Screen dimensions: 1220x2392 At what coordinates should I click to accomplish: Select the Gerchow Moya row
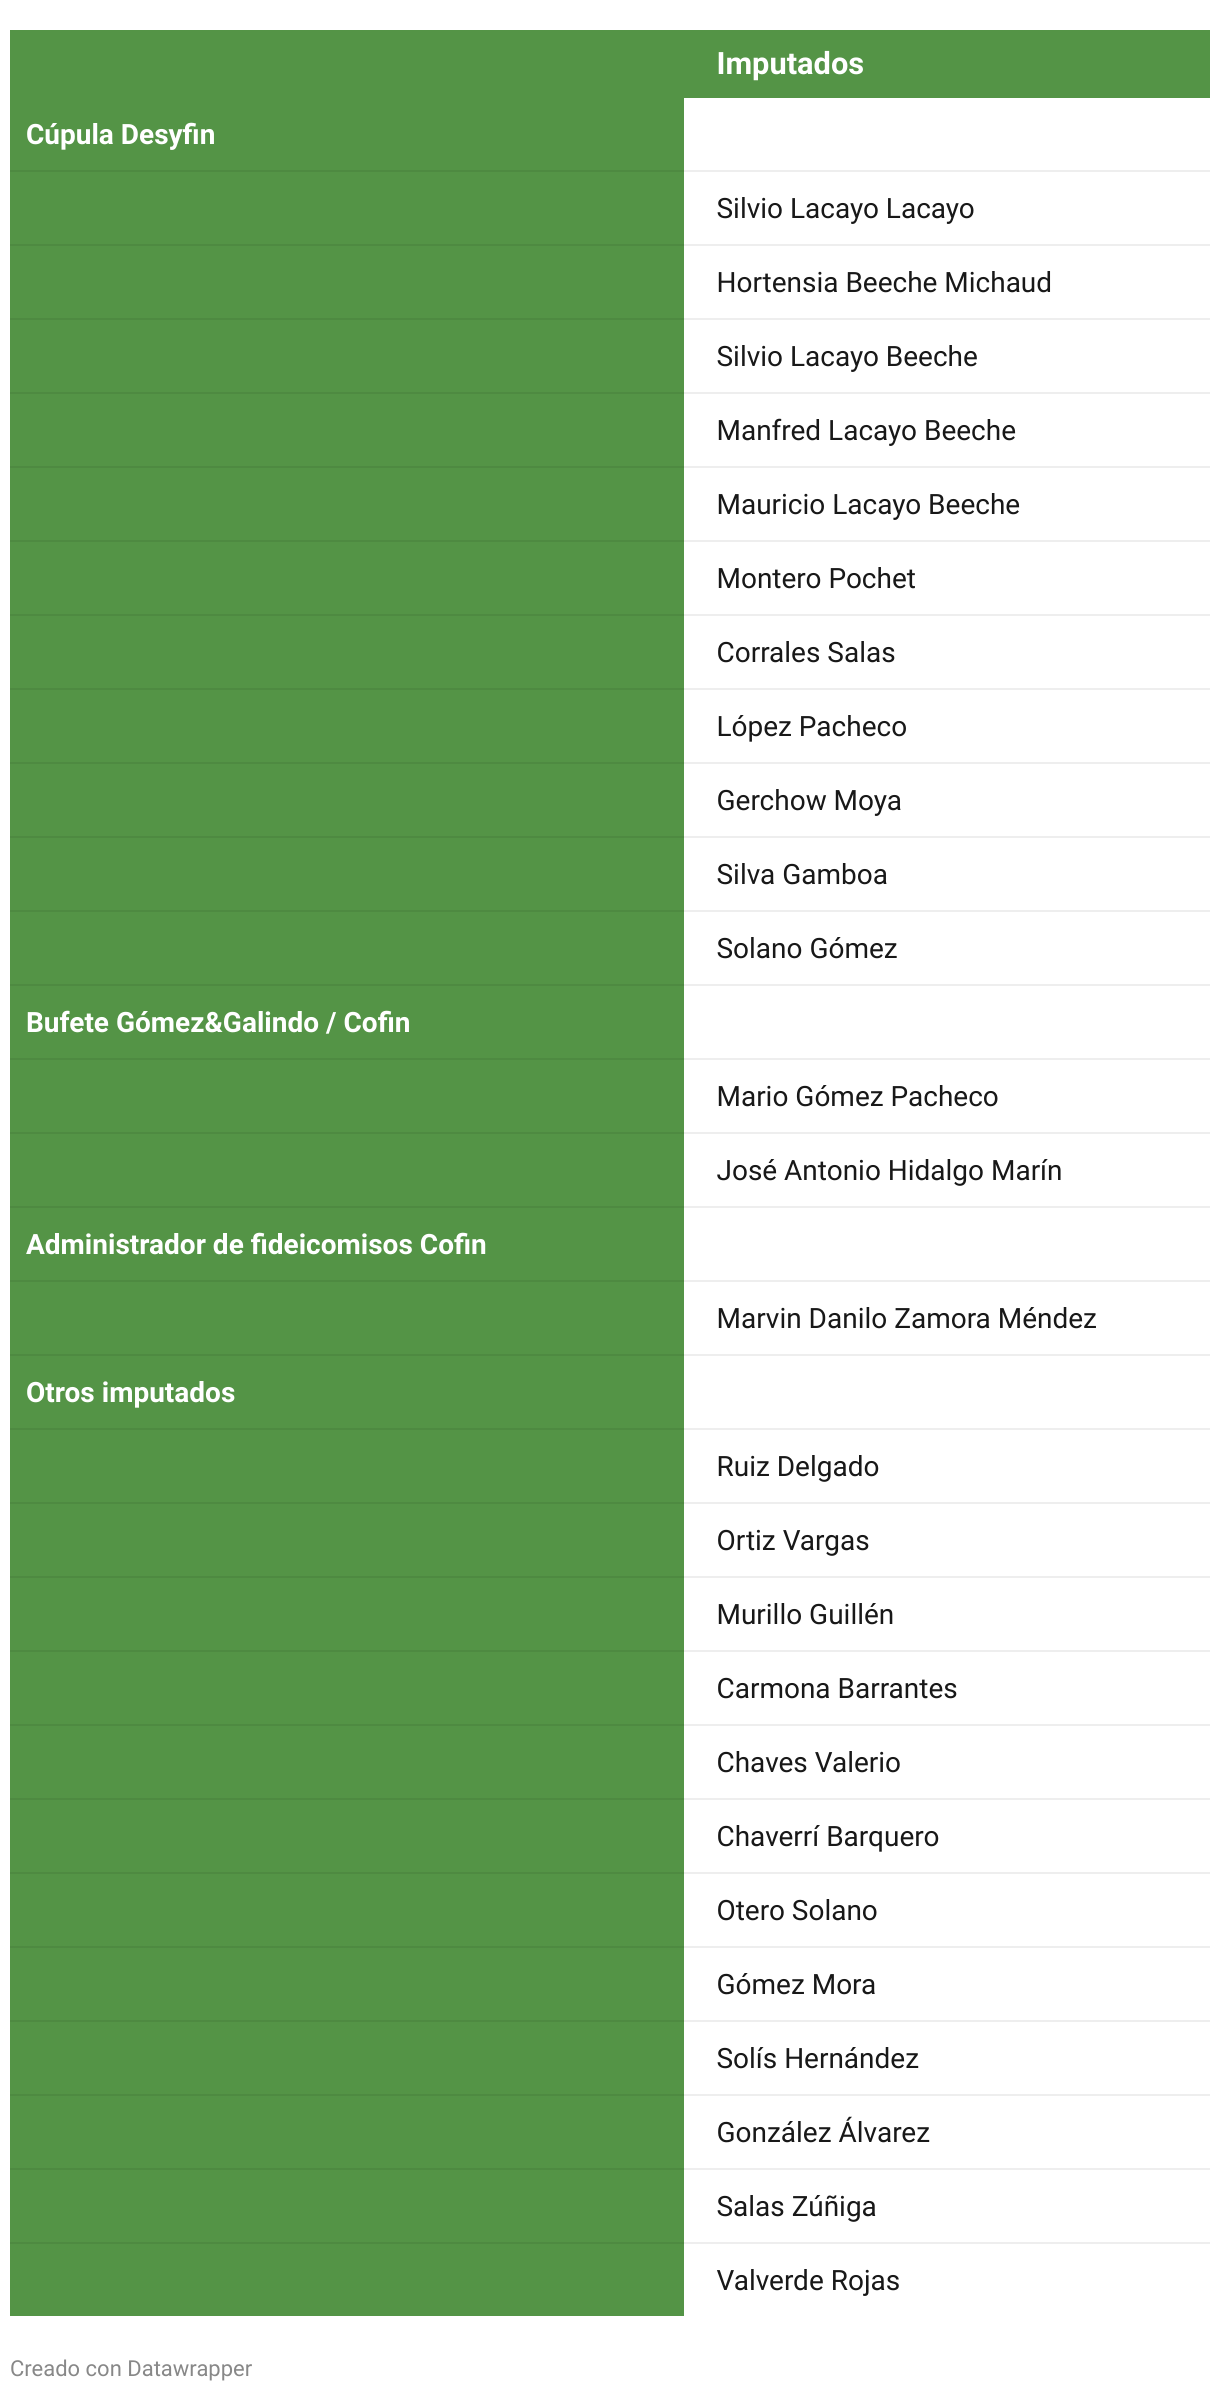pos(808,801)
